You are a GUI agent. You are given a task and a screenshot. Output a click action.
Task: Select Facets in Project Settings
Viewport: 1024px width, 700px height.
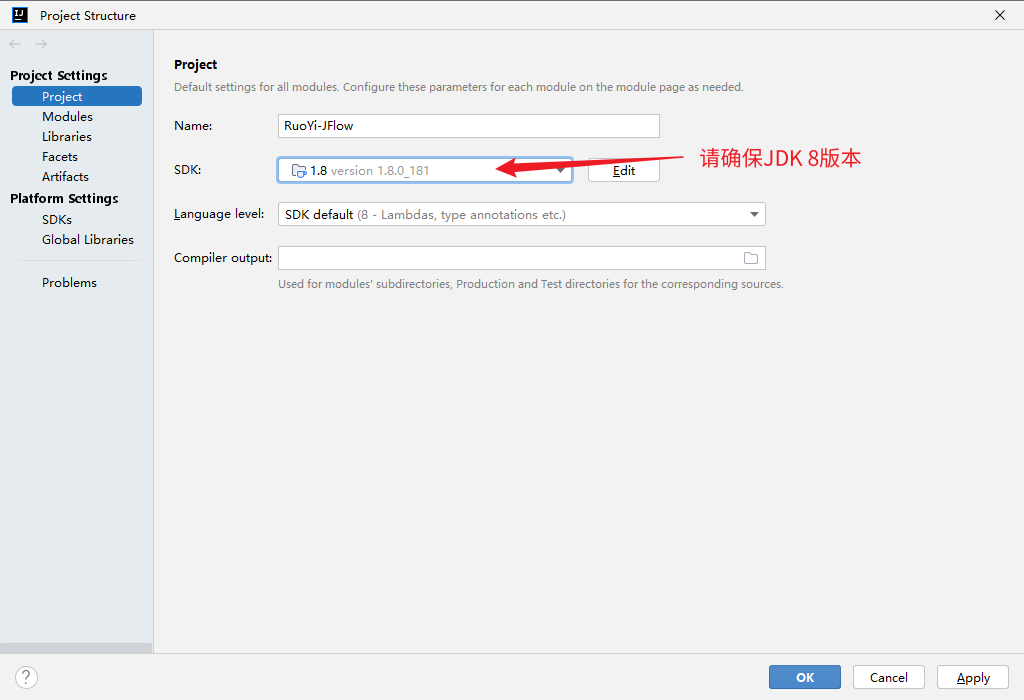pyautogui.click(x=59, y=157)
